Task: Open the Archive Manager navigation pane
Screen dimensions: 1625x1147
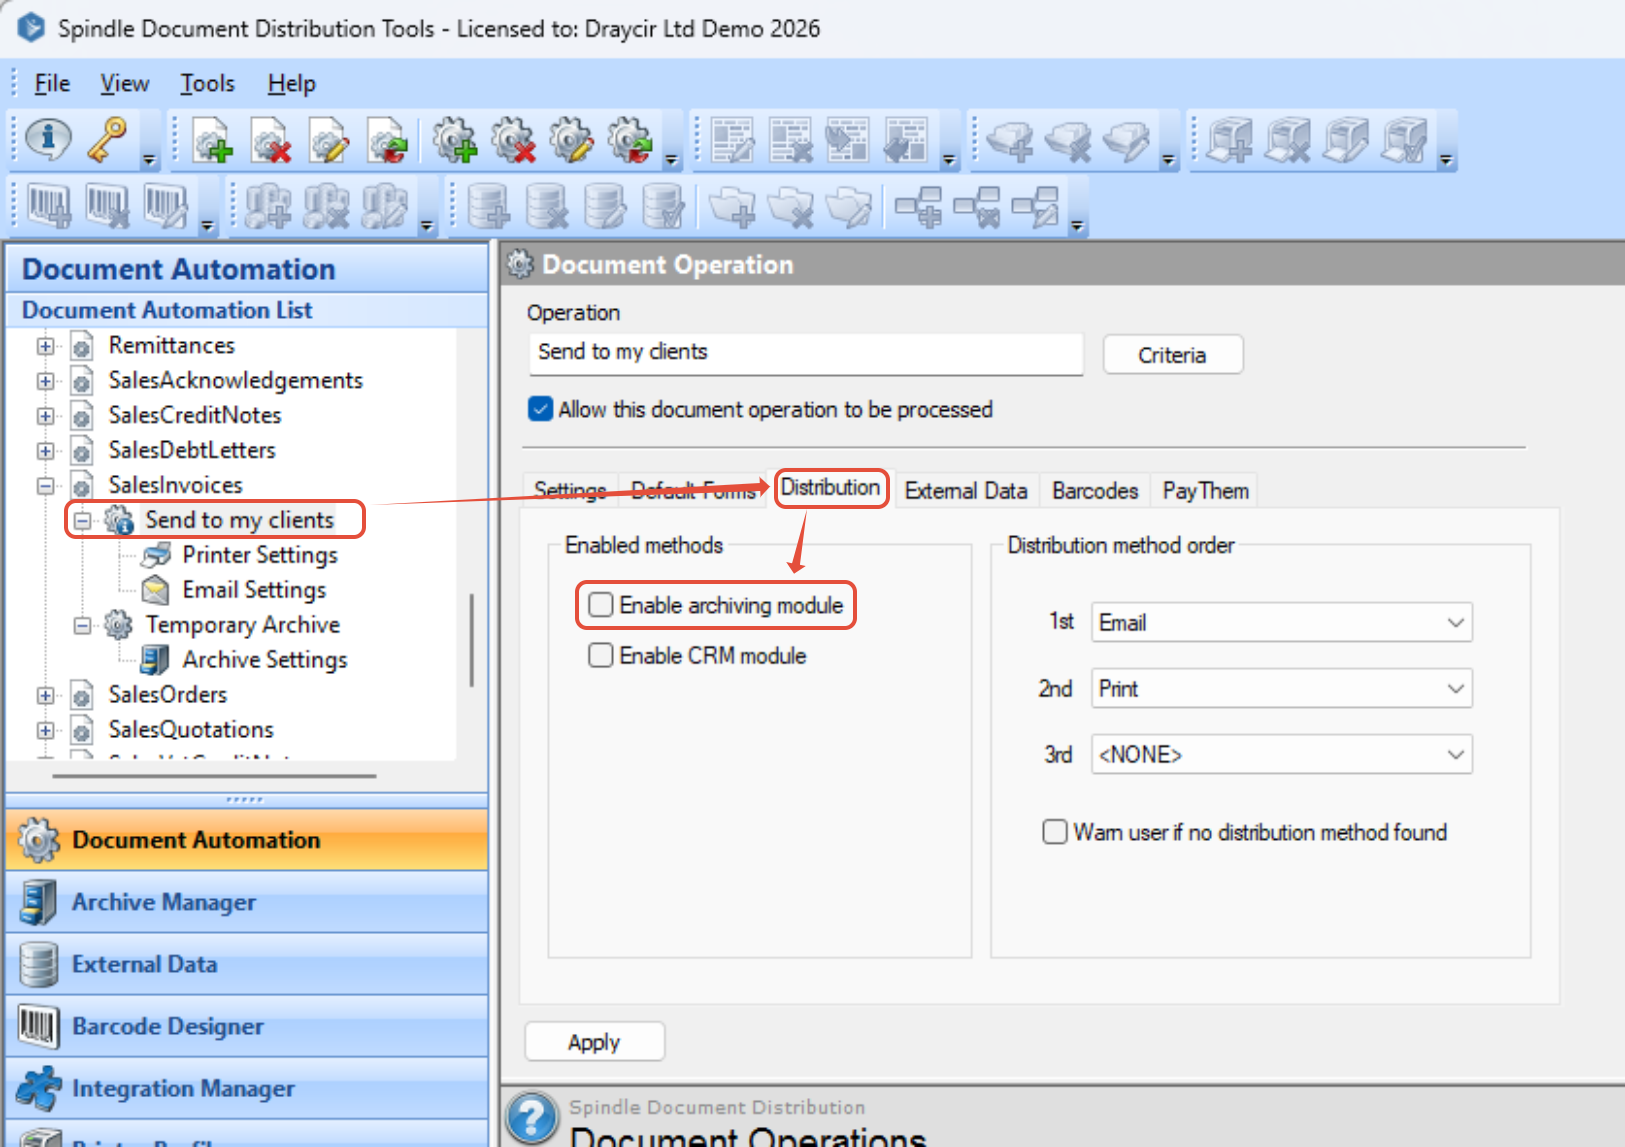Action: 246,901
